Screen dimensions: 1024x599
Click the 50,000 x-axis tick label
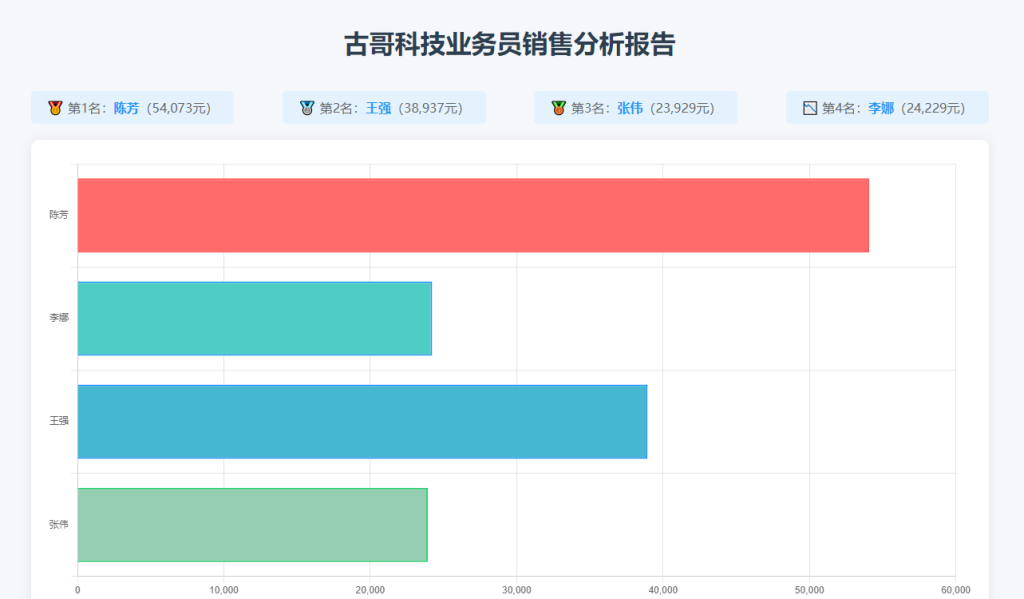pyautogui.click(x=809, y=590)
